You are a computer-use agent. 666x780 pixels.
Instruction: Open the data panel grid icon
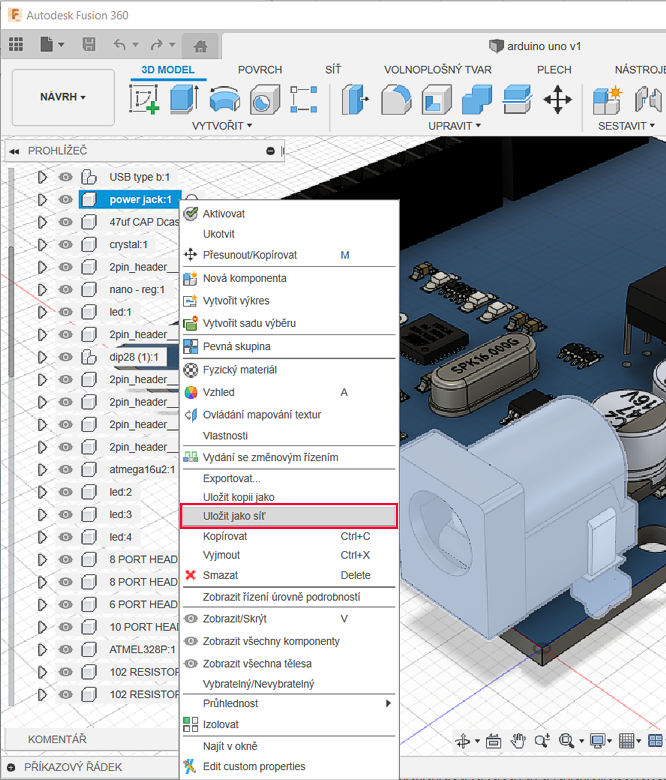pyautogui.click(x=16, y=45)
